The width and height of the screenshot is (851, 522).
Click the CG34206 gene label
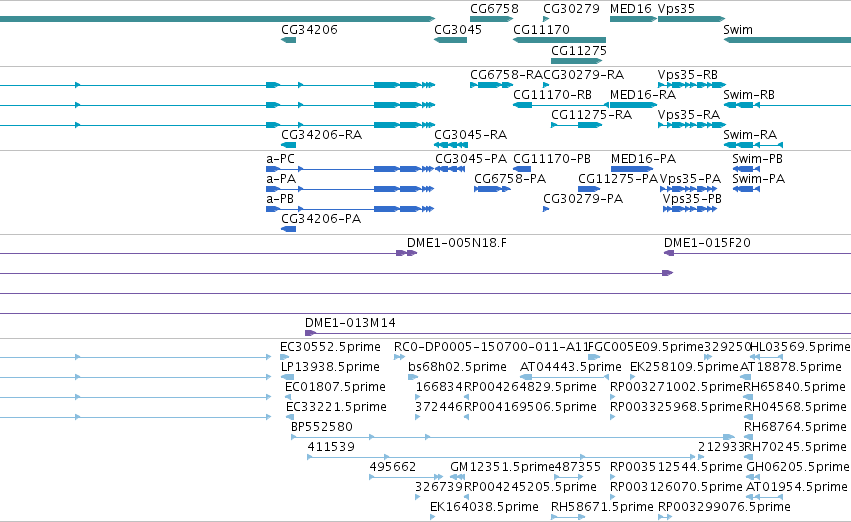(x=309, y=30)
